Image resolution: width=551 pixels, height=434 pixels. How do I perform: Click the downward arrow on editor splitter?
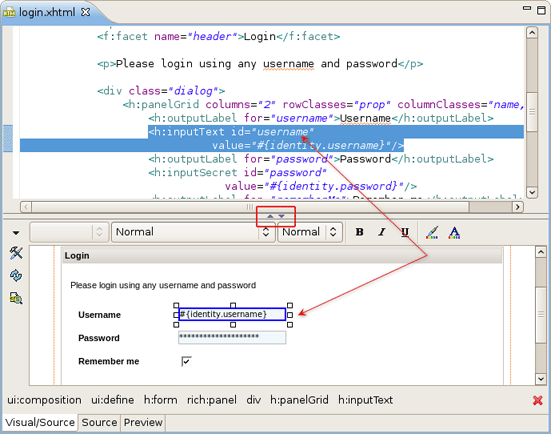click(x=282, y=216)
